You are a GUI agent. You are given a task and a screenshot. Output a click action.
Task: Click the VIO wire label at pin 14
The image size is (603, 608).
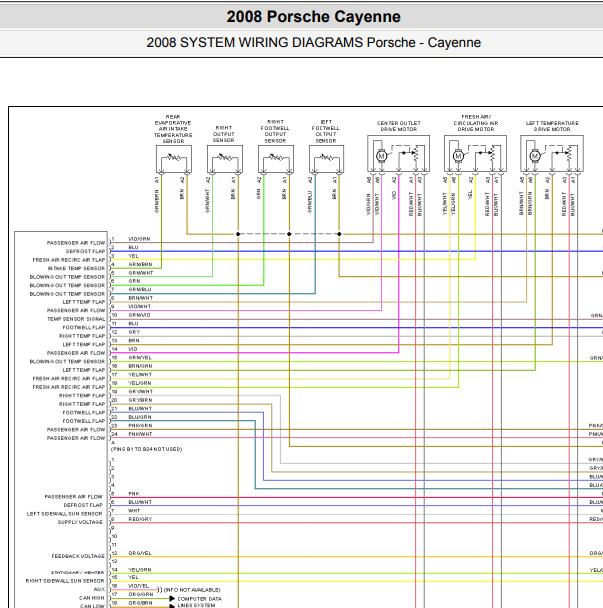click(x=133, y=349)
